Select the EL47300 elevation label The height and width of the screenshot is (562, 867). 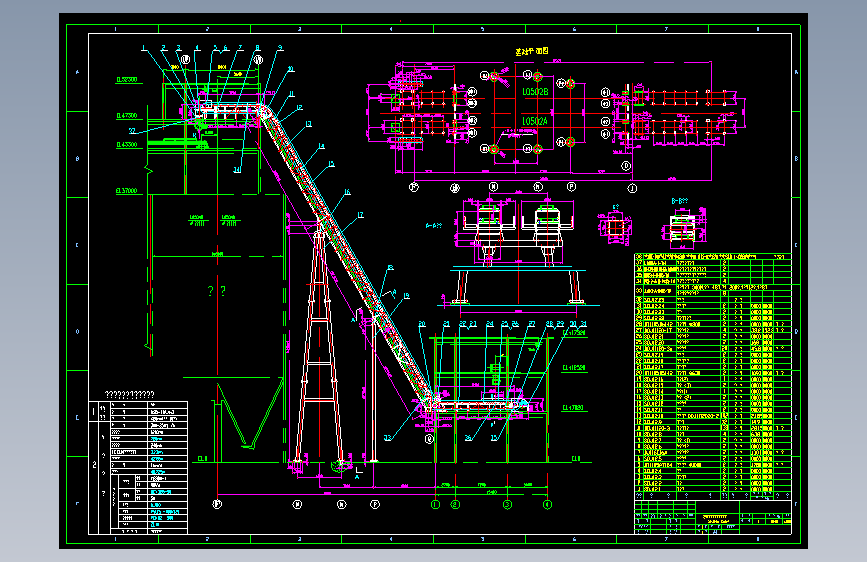pos(127,116)
